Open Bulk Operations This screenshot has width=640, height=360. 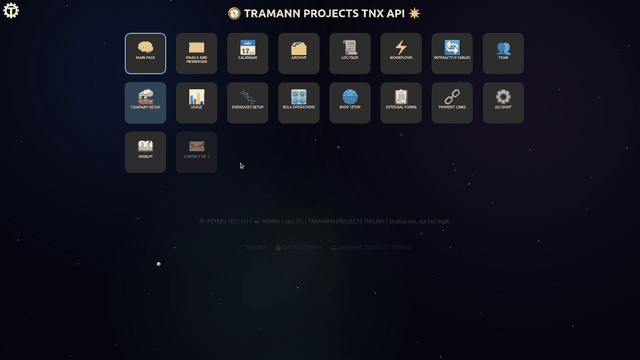299,103
